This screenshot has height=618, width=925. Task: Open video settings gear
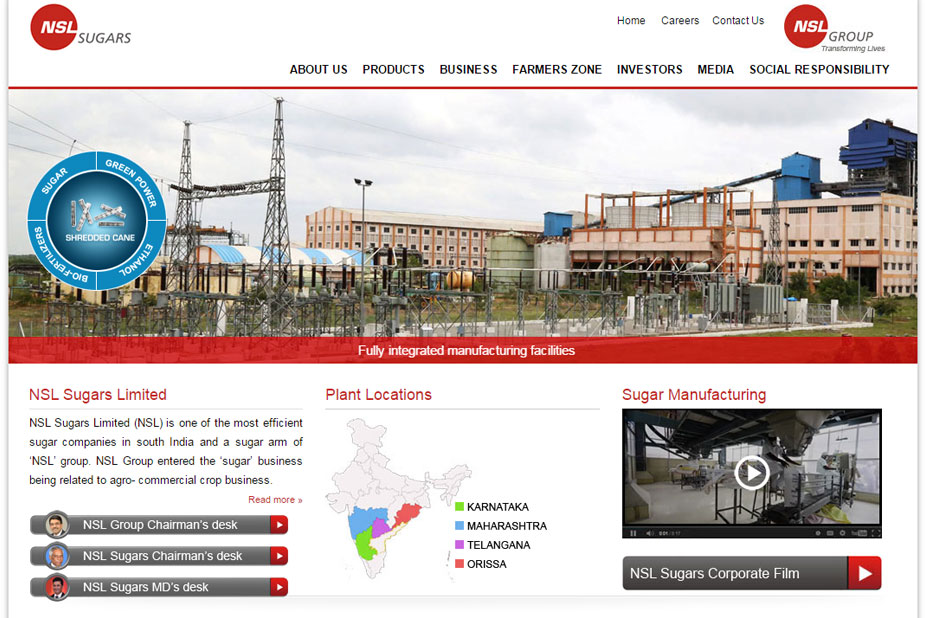click(842, 533)
